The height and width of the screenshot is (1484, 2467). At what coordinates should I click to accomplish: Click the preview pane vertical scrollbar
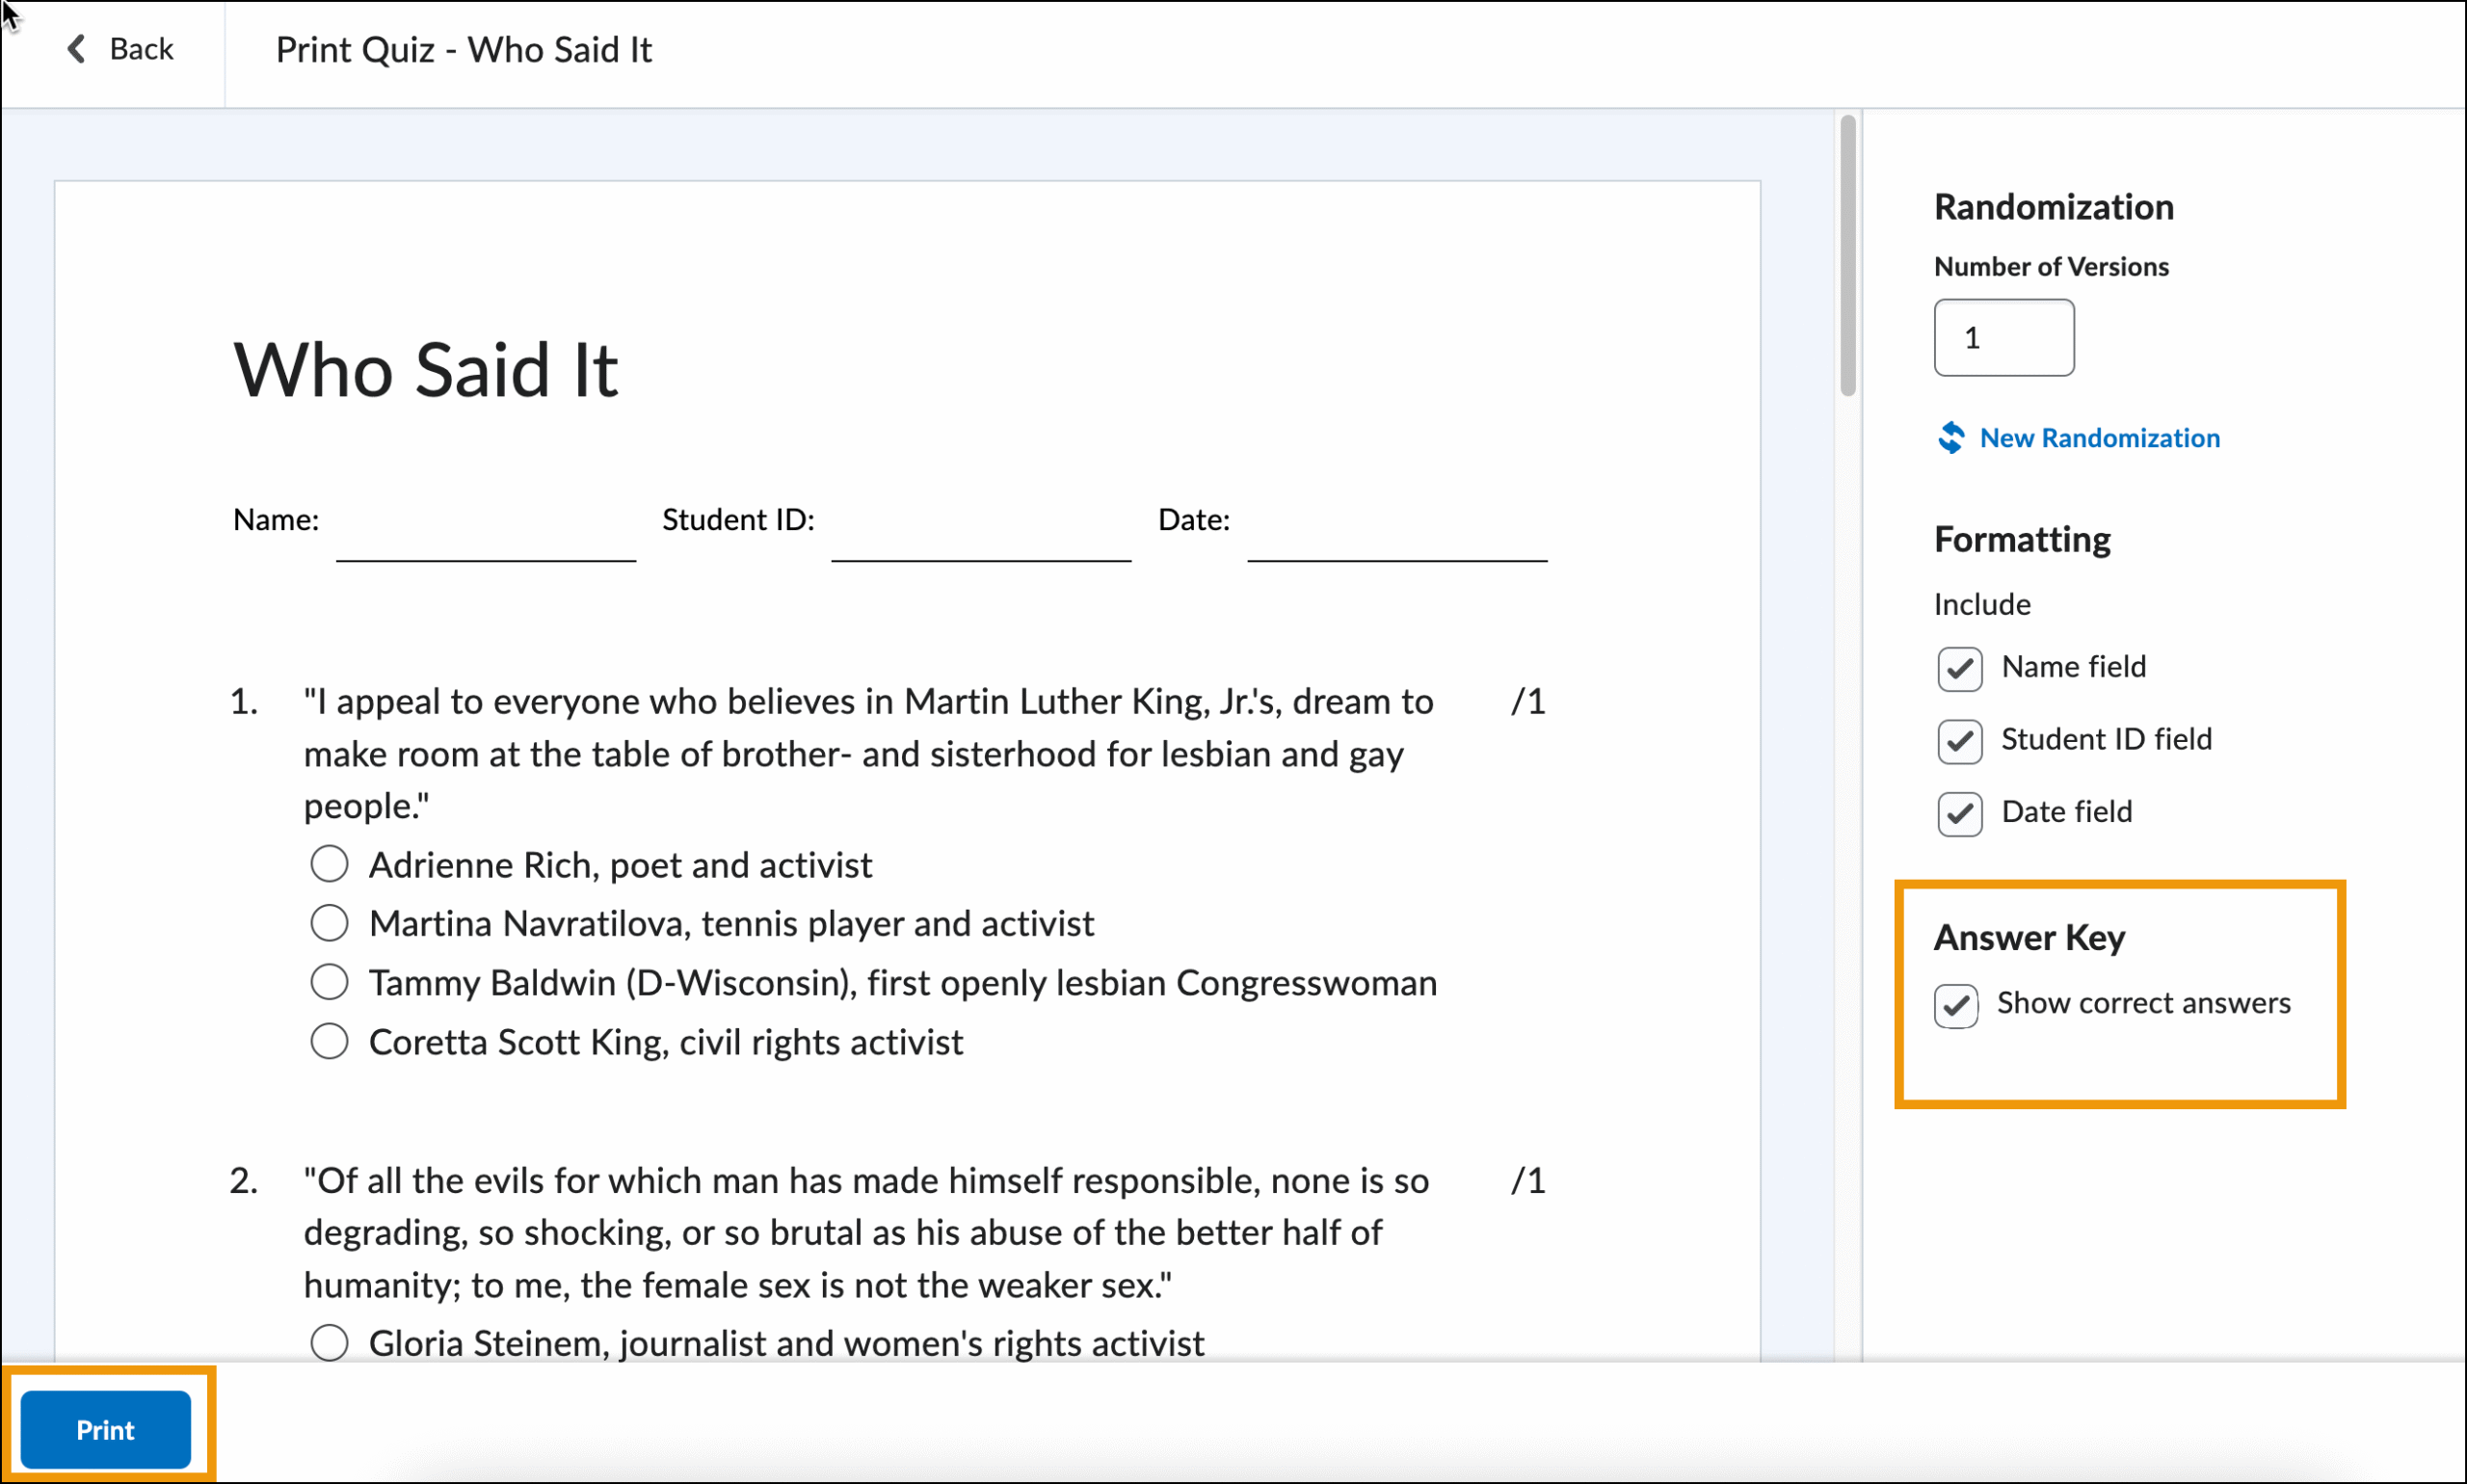click(x=1847, y=256)
